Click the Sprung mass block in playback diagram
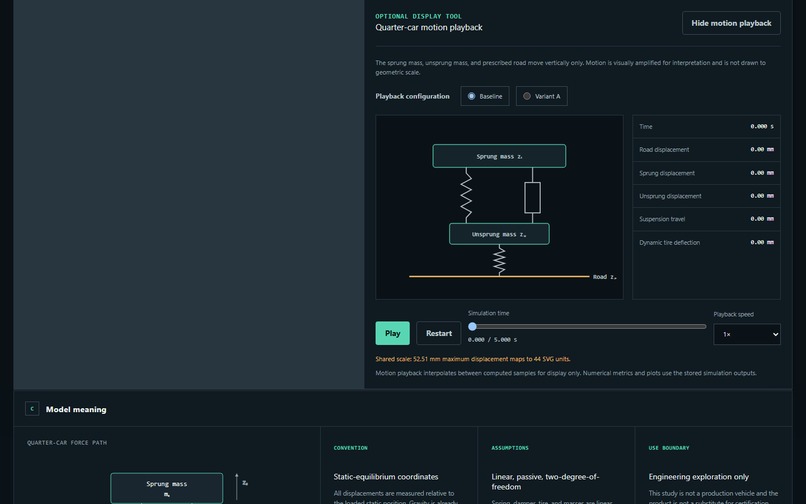Viewport: 806px width, 504px height. (499, 156)
